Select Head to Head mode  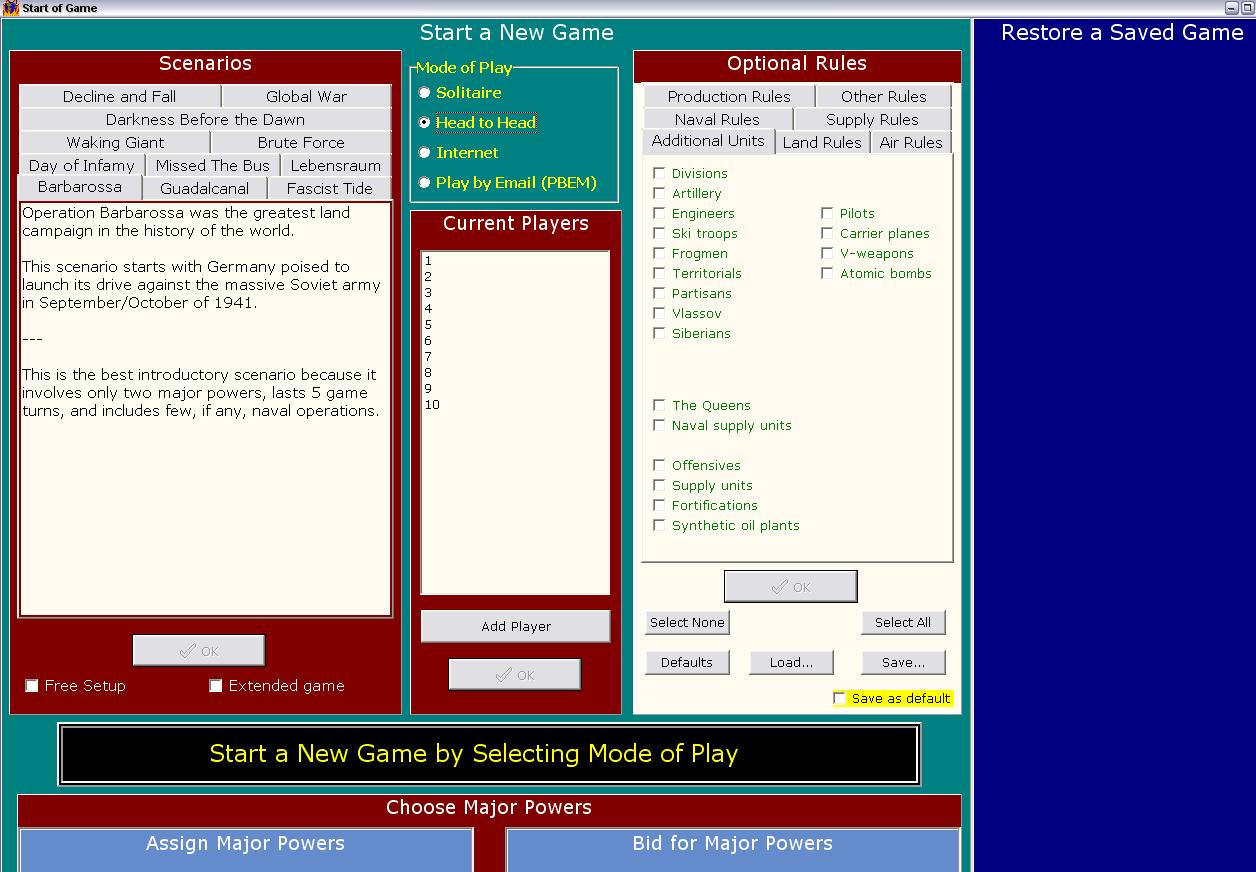[x=424, y=123]
